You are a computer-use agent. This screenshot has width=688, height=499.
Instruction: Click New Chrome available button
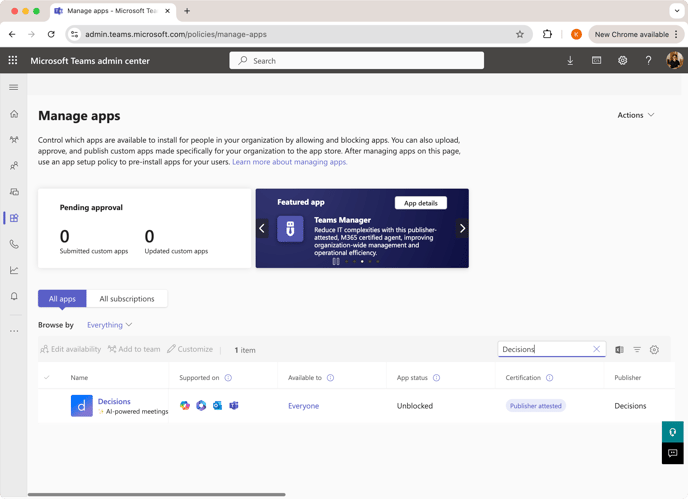pos(636,34)
